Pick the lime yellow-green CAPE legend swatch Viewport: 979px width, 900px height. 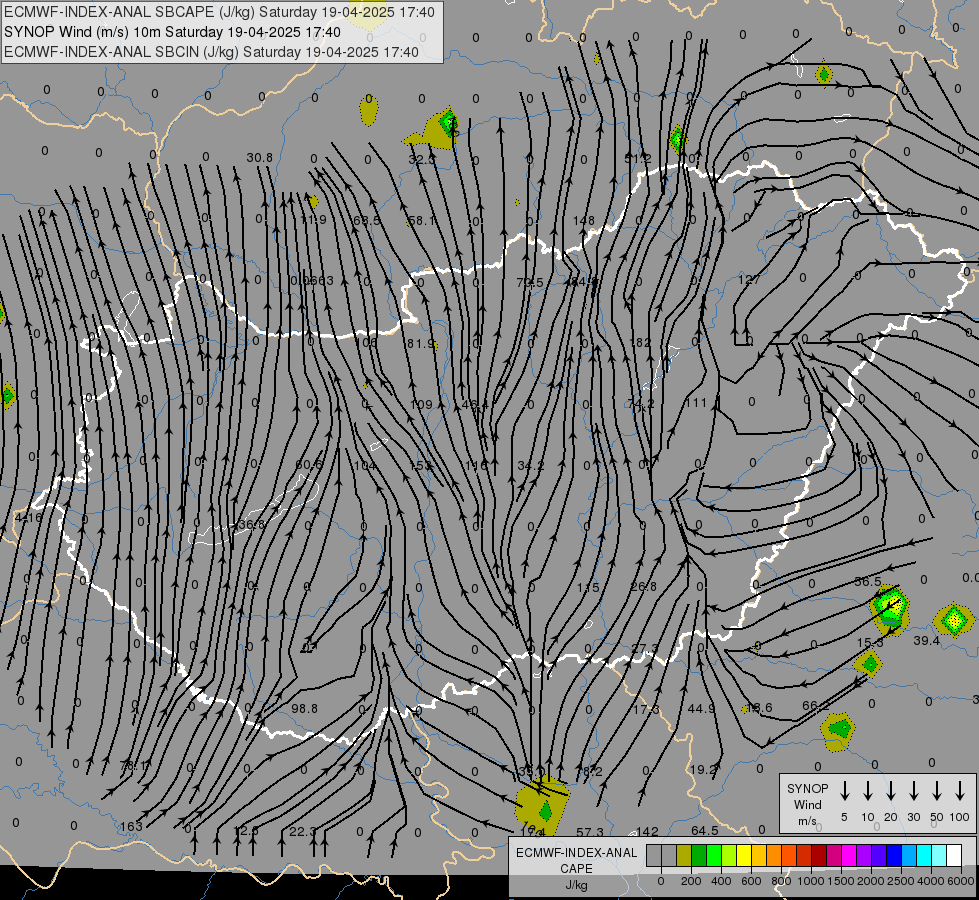click(x=729, y=856)
